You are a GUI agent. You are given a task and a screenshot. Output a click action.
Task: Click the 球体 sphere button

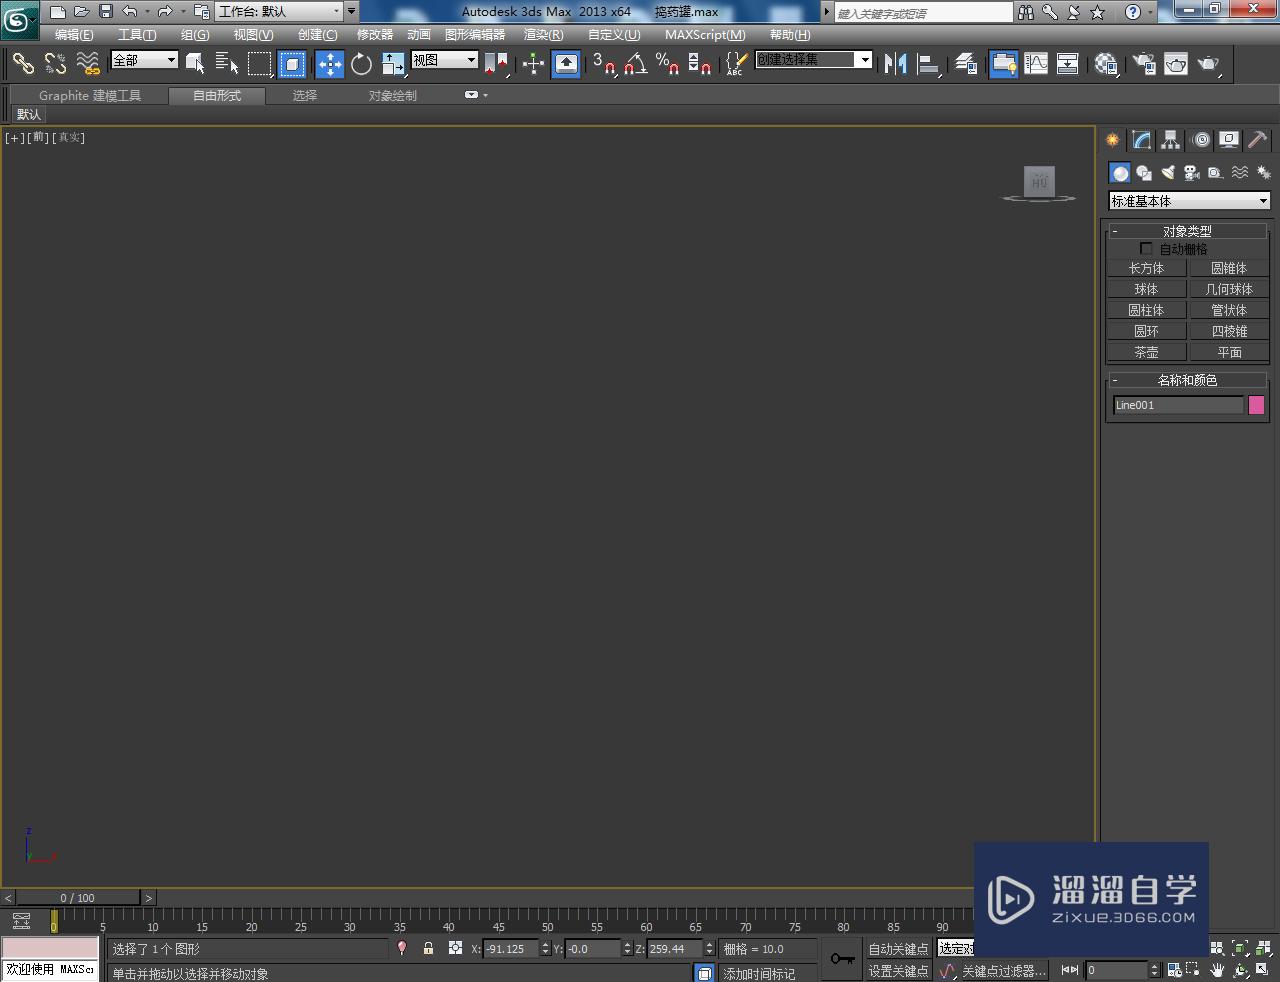click(1146, 289)
